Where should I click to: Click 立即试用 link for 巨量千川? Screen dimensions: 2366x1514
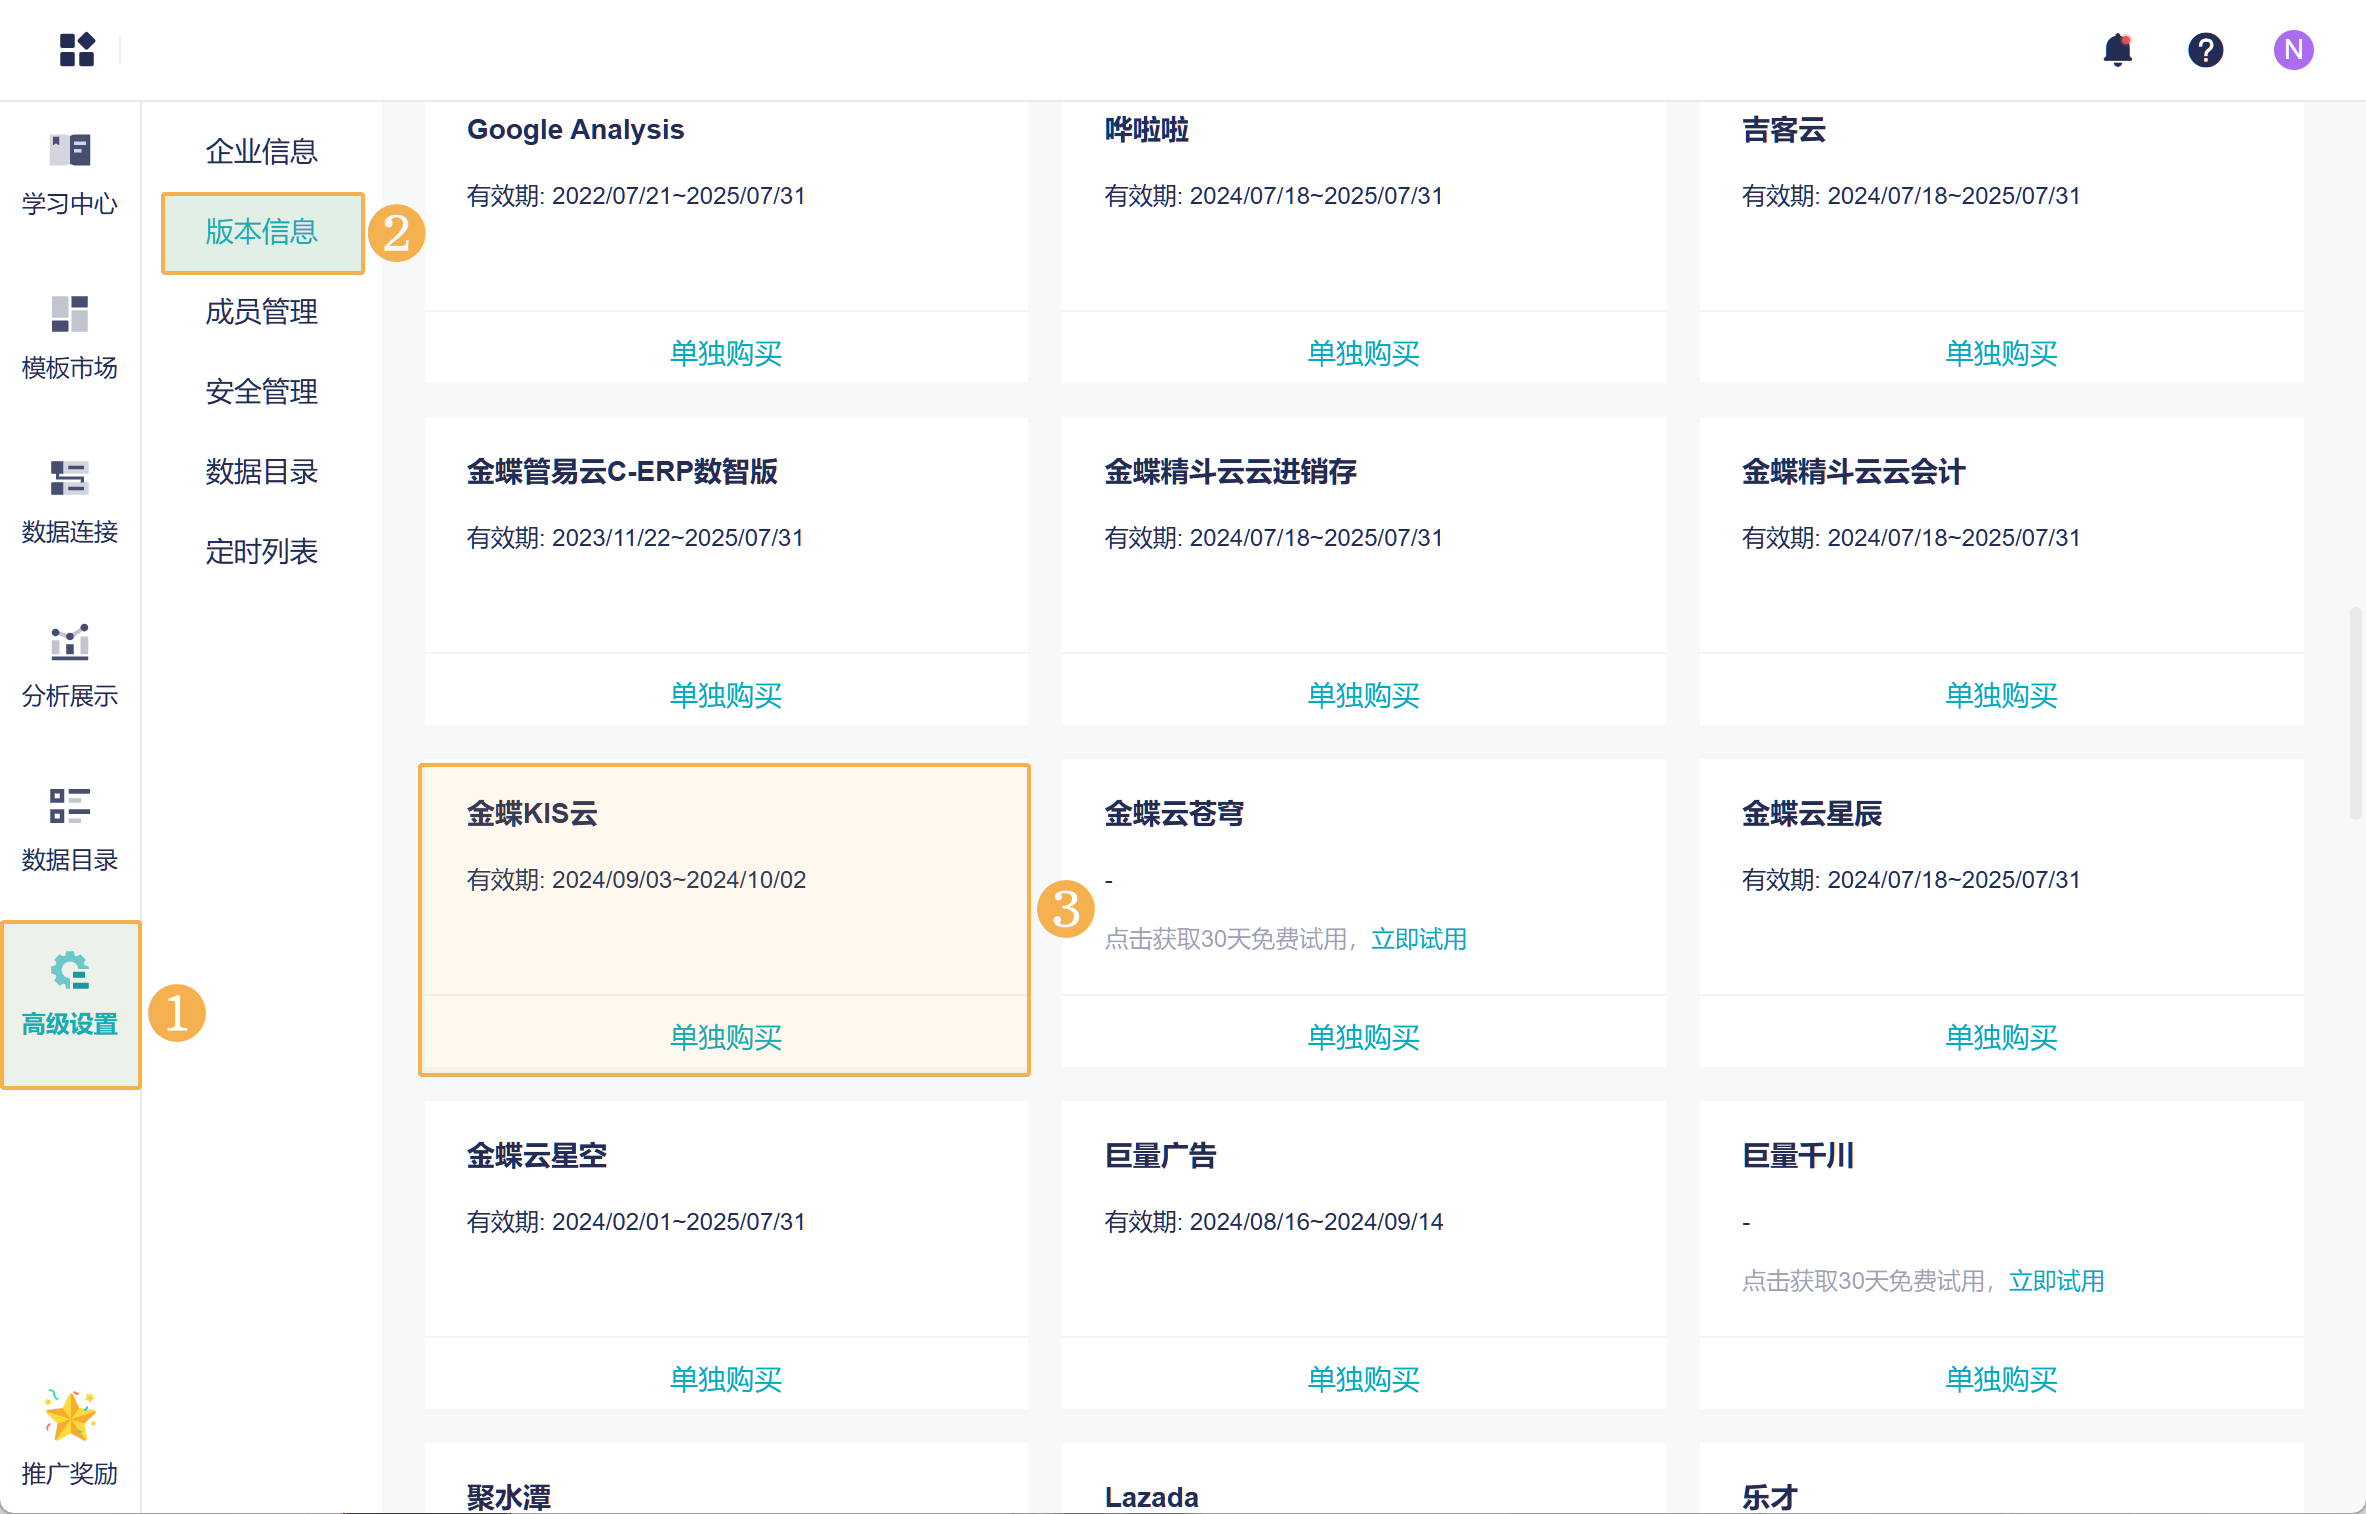2056,1281
